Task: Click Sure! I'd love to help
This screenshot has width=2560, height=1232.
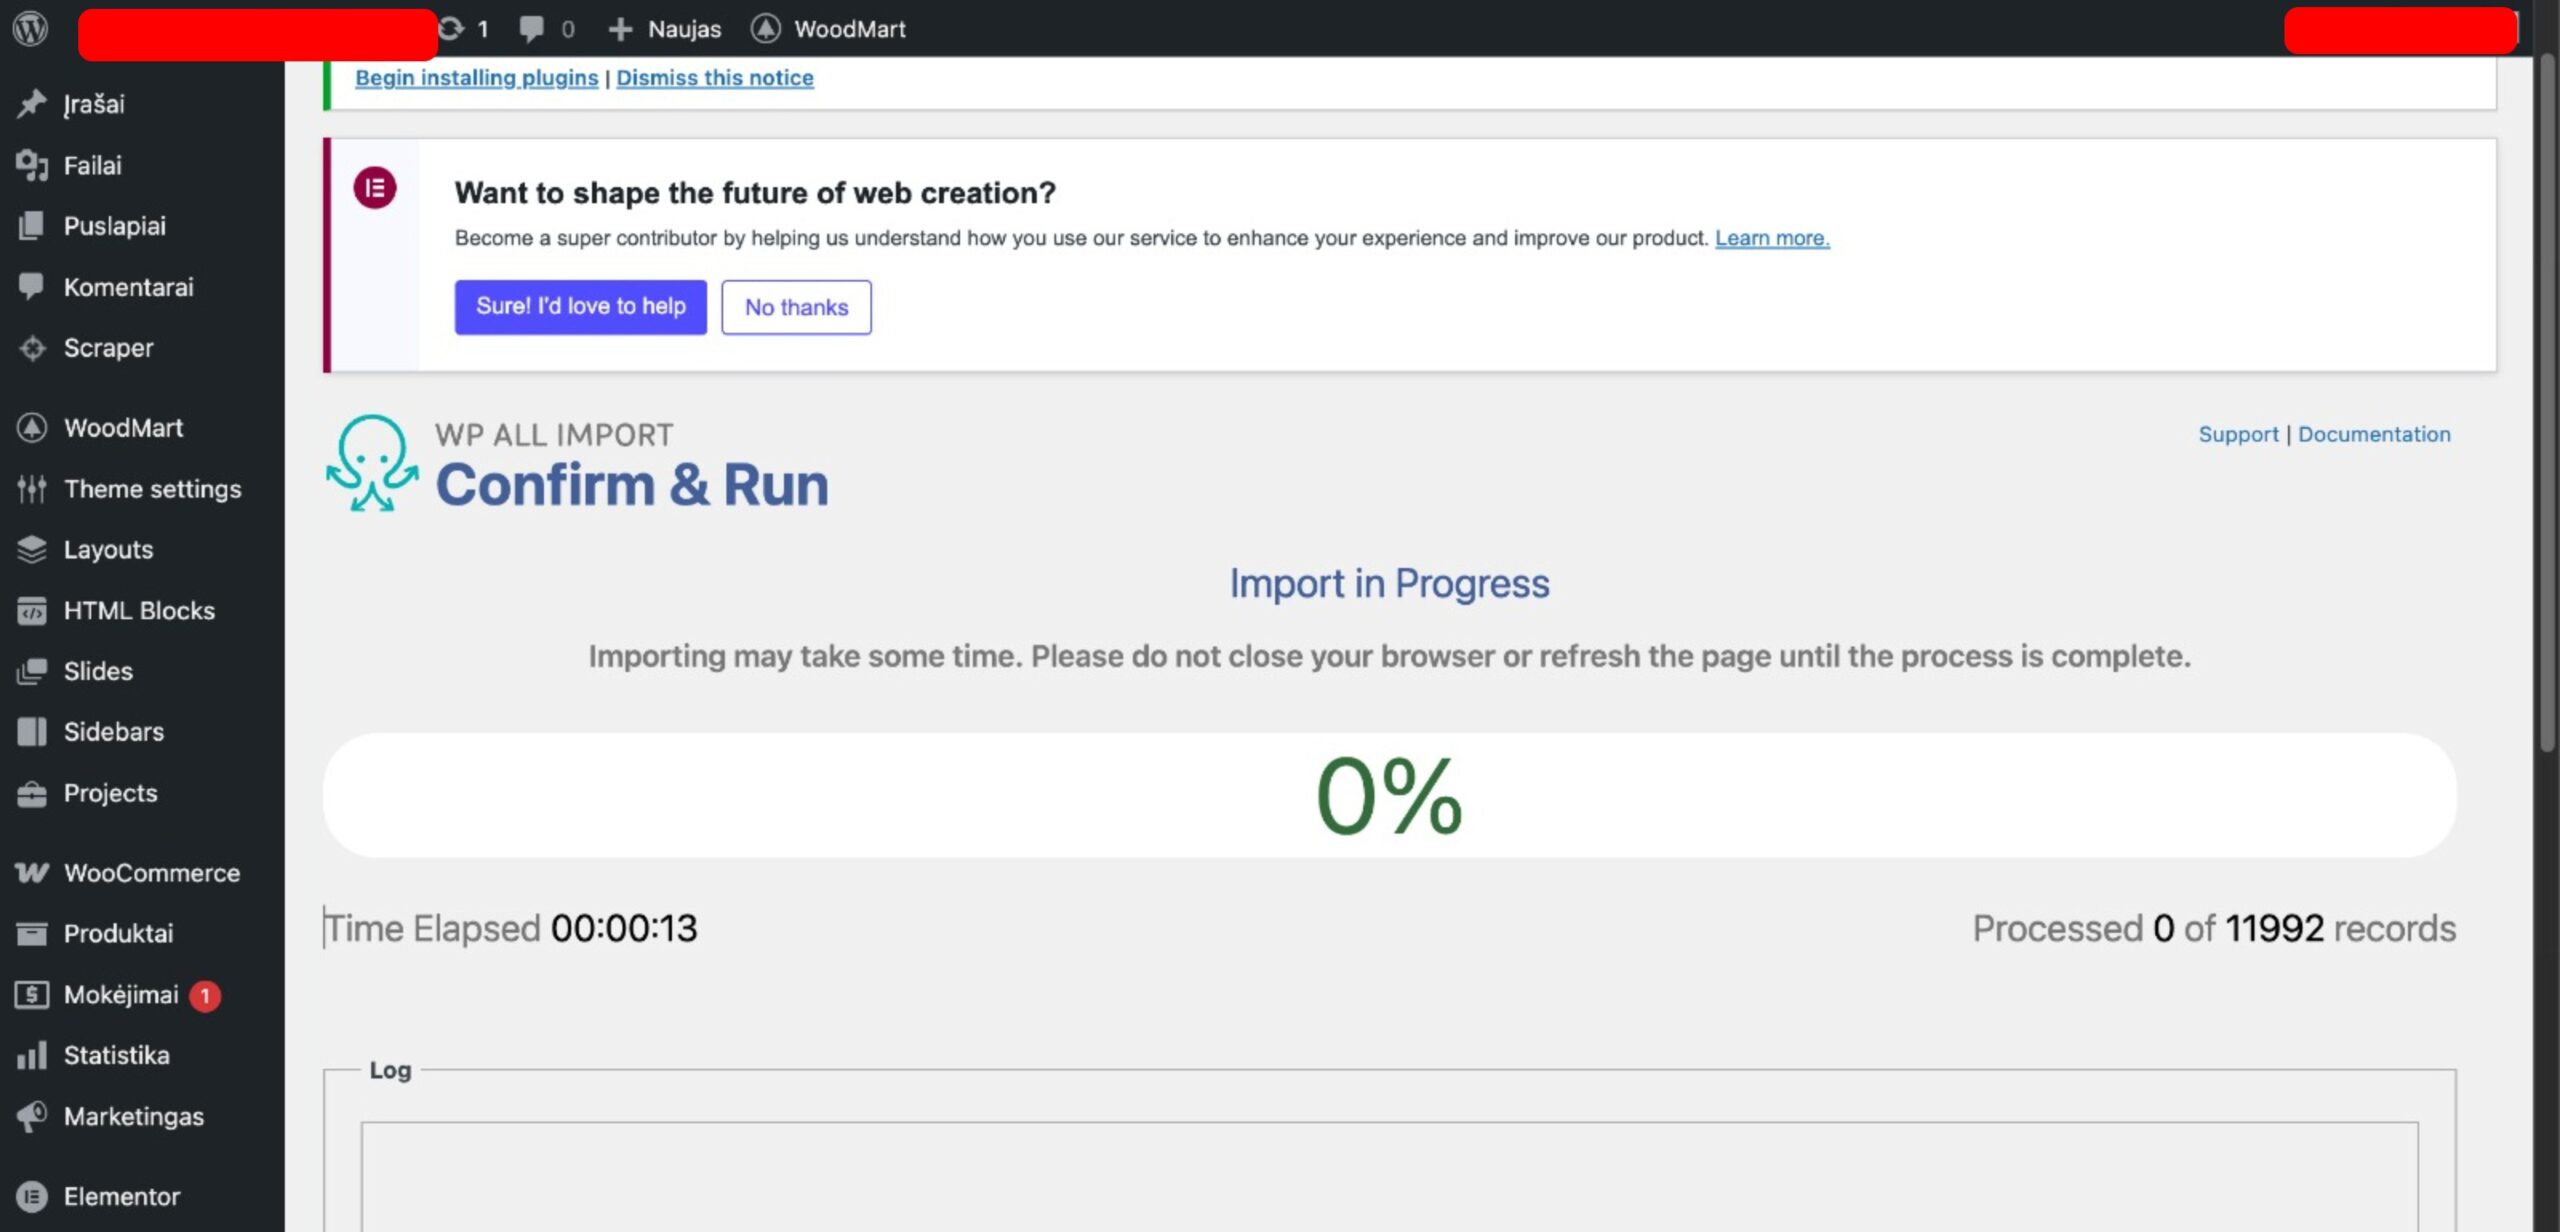Action: tap(580, 307)
